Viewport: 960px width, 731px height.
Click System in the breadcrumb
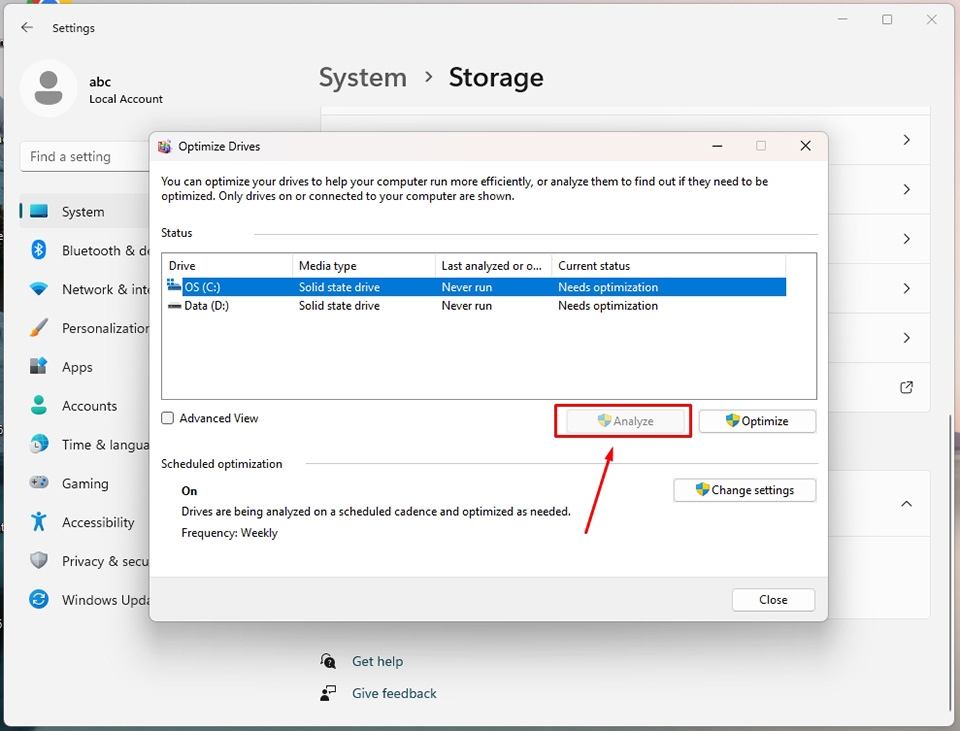click(x=362, y=78)
